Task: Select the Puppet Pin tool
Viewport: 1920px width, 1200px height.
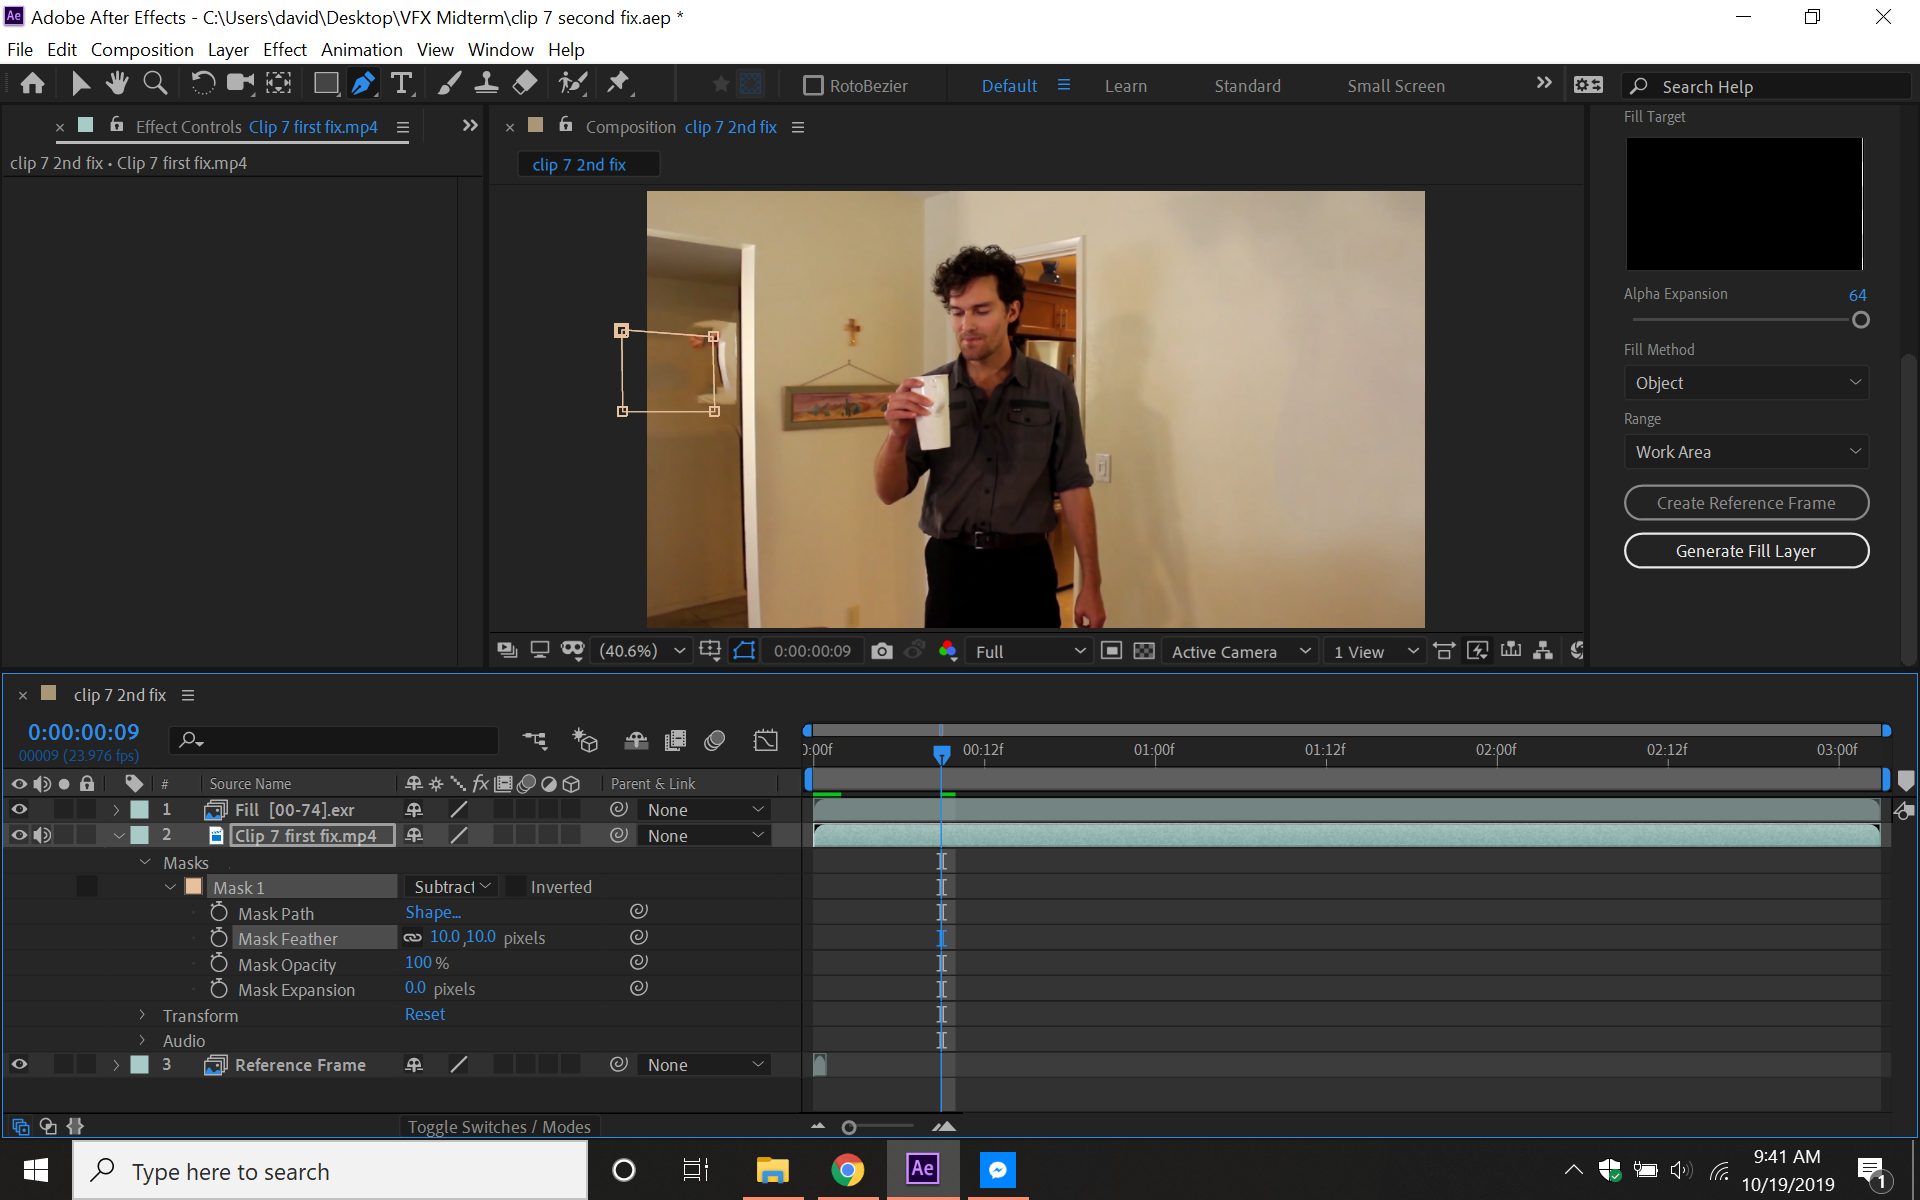Action: click(x=619, y=83)
